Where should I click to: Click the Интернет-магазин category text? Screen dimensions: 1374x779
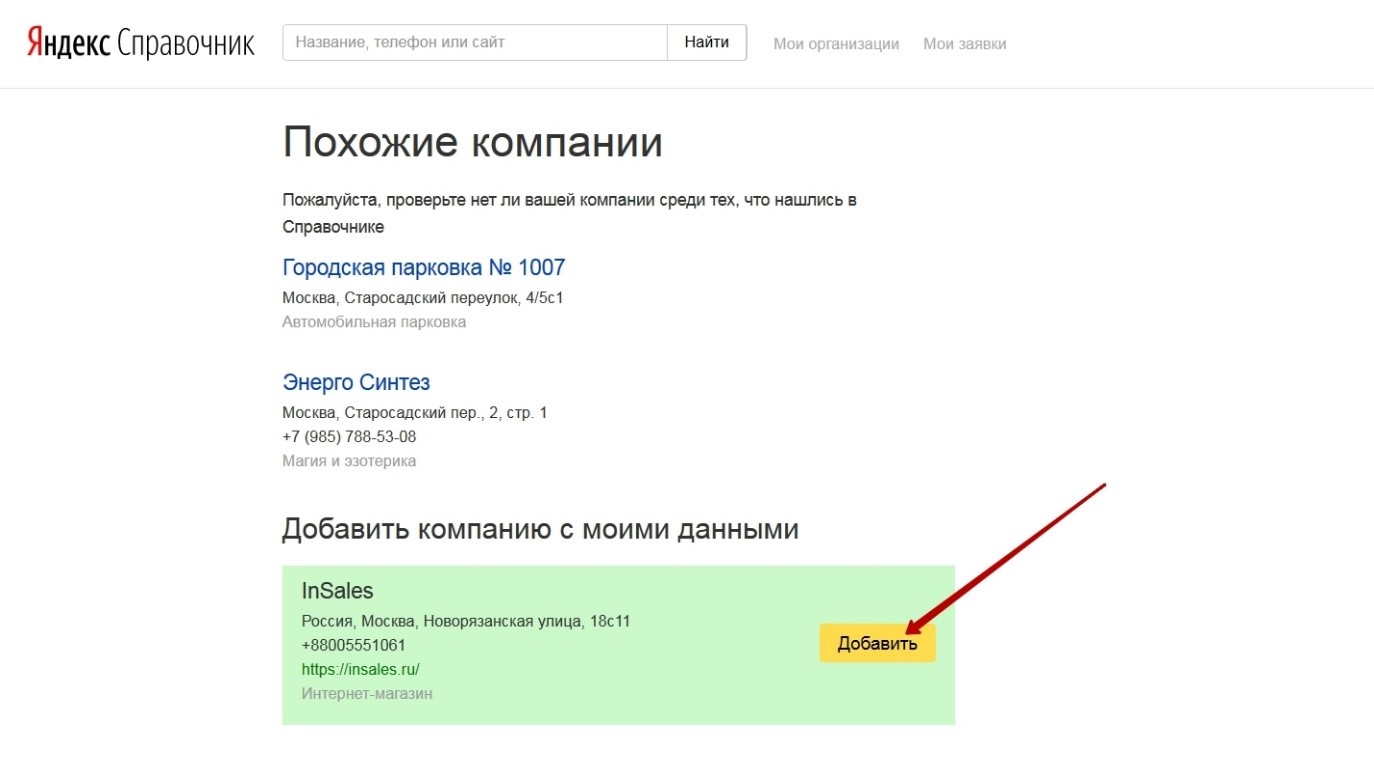[x=367, y=693]
